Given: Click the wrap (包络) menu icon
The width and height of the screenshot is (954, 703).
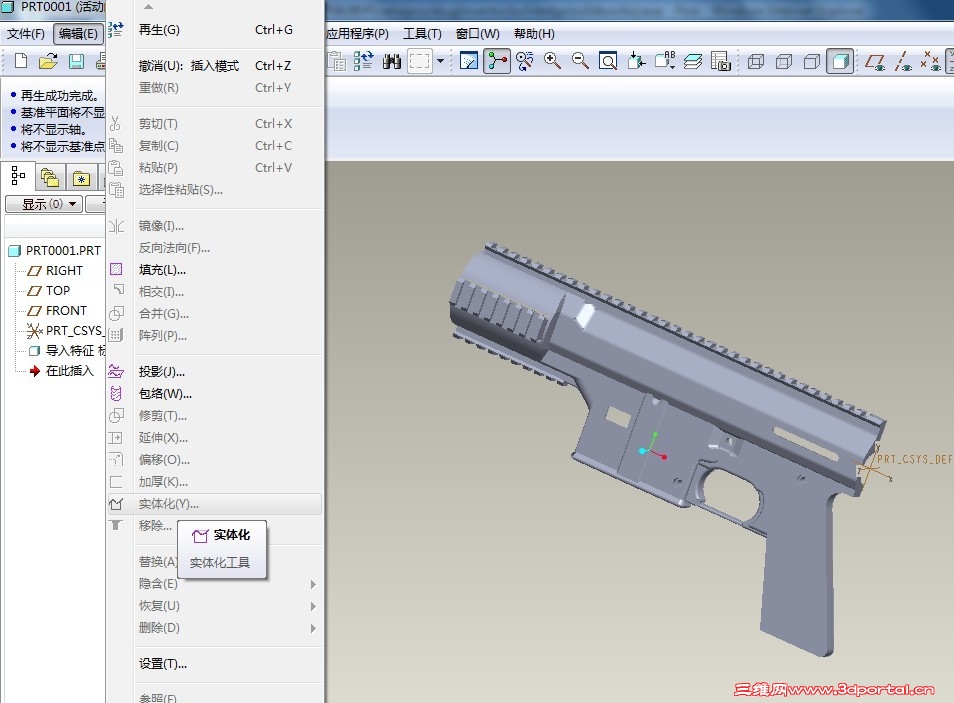Looking at the screenshot, I should [x=116, y=394].
